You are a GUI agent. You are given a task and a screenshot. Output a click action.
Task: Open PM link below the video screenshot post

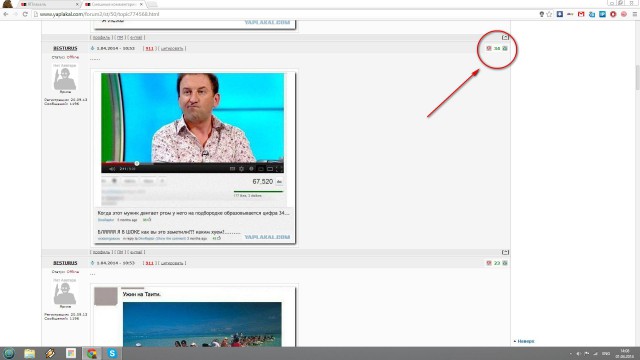pos(120,252)
